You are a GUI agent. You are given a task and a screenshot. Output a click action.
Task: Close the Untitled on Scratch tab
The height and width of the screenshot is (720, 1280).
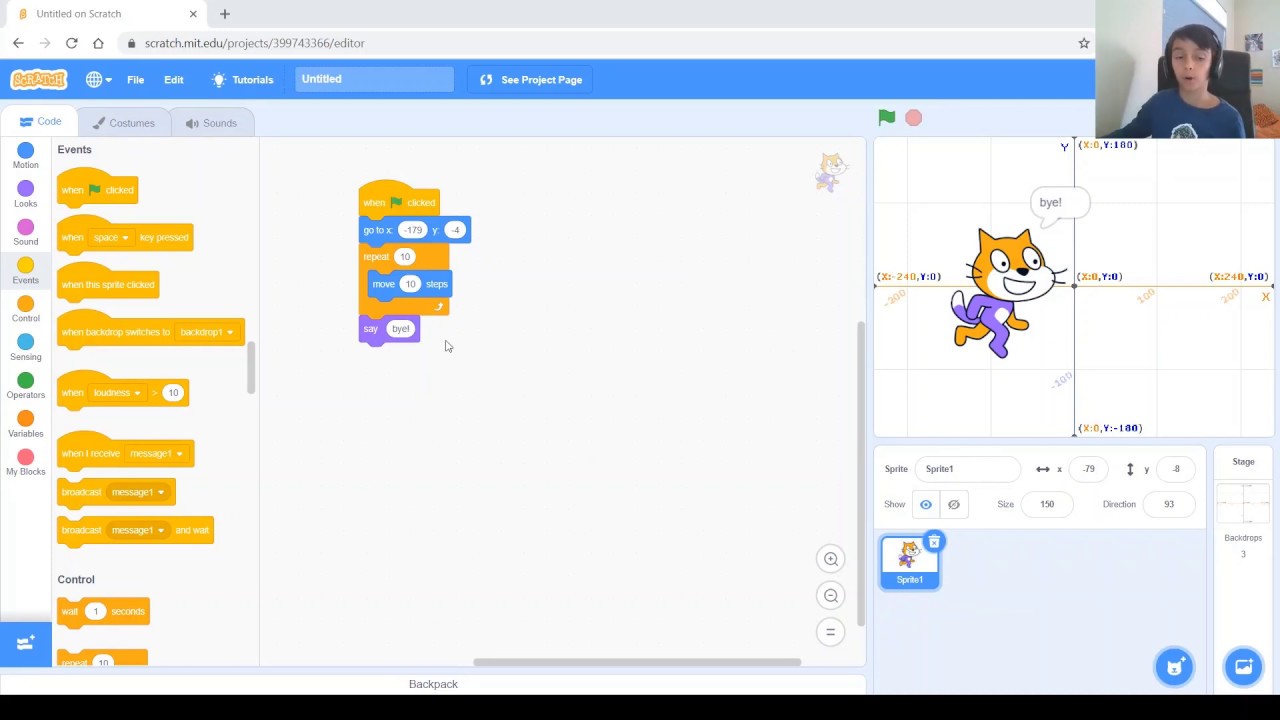point(193,14)
